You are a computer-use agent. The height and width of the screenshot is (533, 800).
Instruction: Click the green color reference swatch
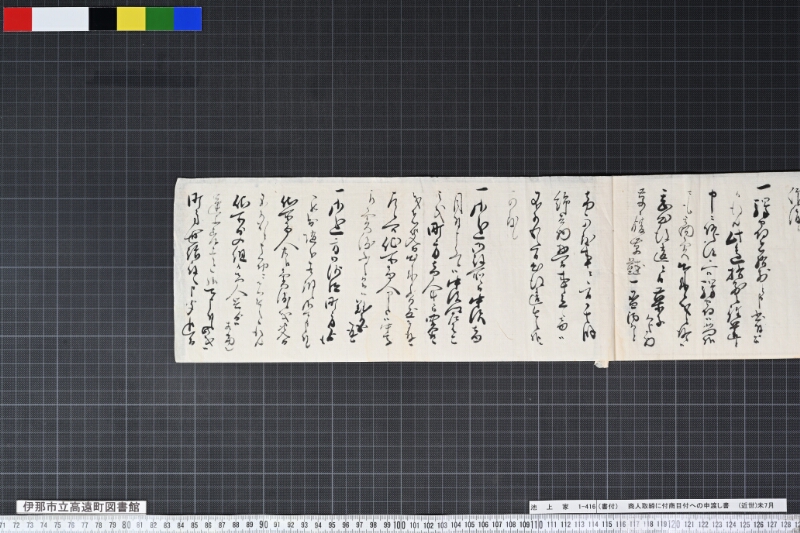click(160, 19)
